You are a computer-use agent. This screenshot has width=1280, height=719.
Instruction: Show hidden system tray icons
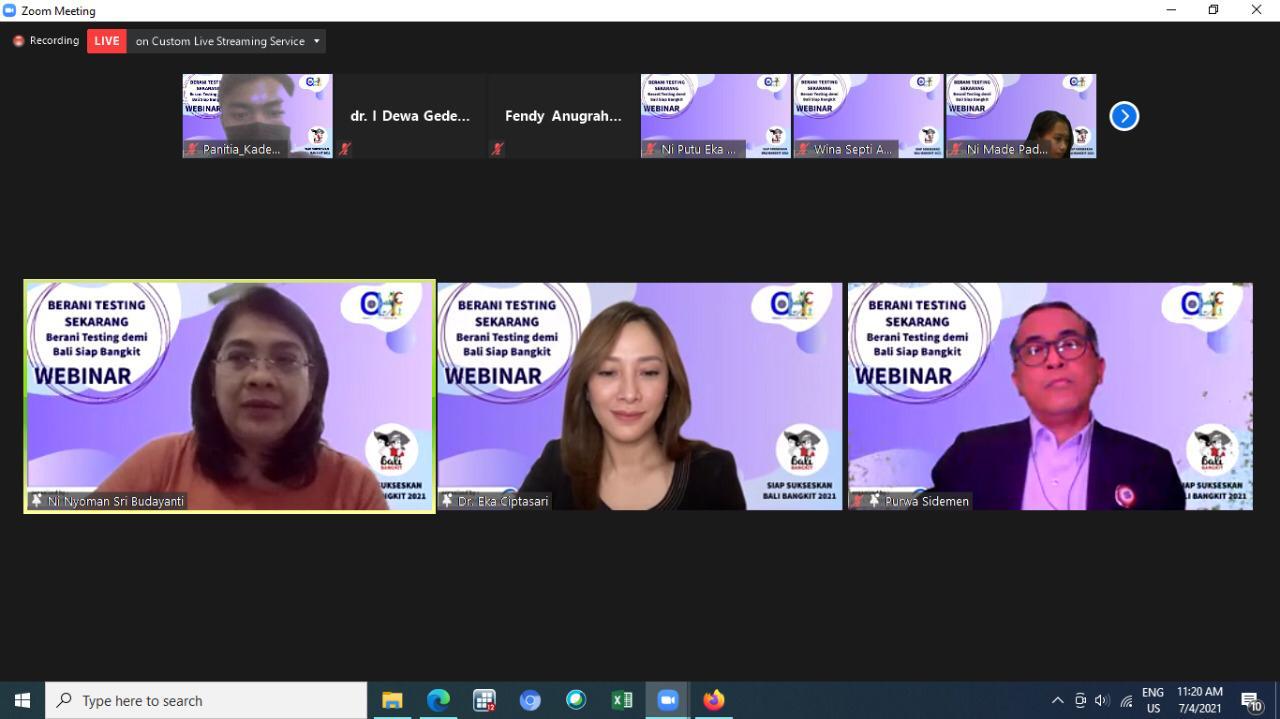pyautogui.click(x=1057, y=700)
